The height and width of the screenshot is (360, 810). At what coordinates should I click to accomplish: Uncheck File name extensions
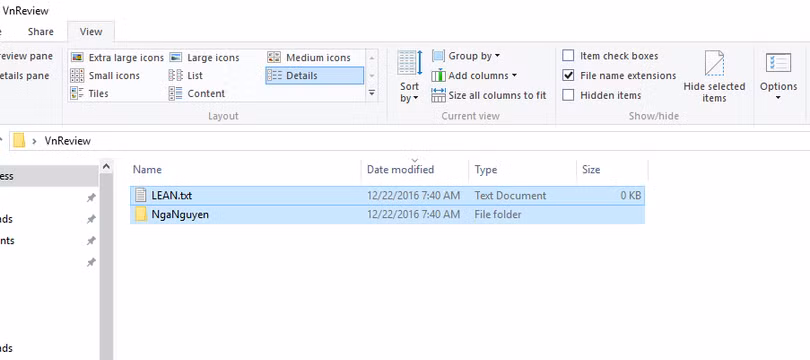tap(568, 75)
